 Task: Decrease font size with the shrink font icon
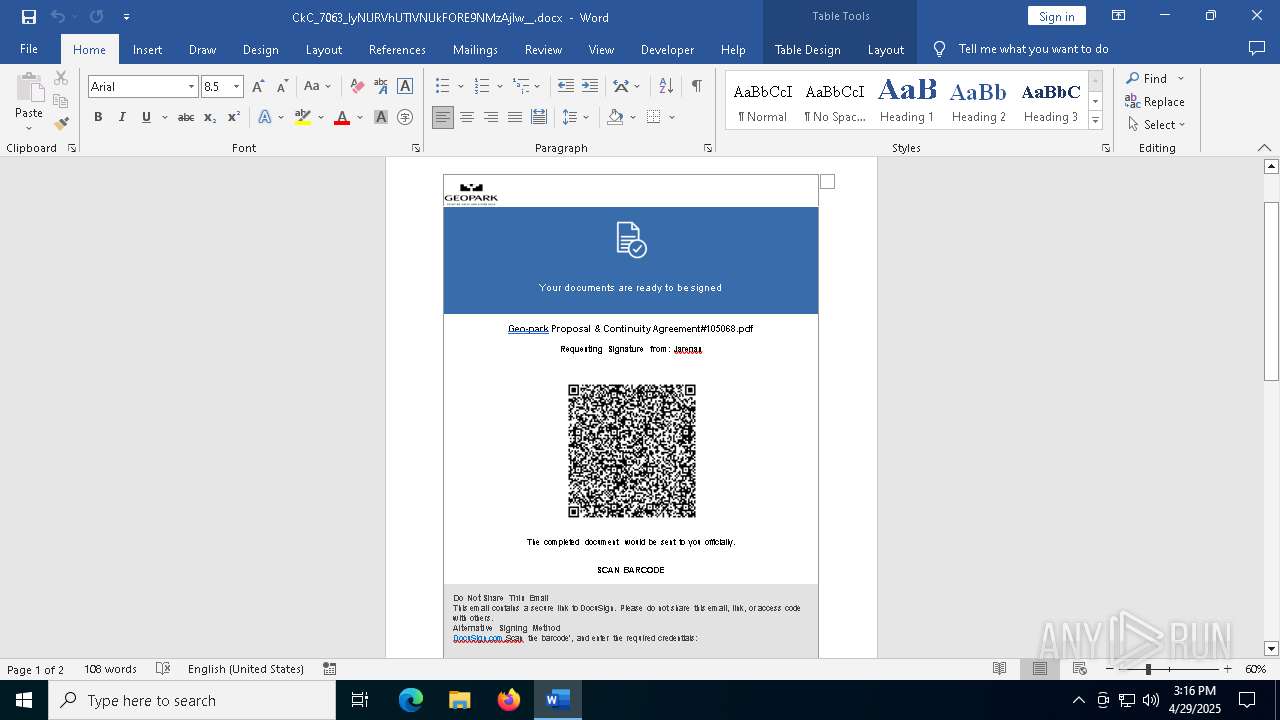click(282, 86)
